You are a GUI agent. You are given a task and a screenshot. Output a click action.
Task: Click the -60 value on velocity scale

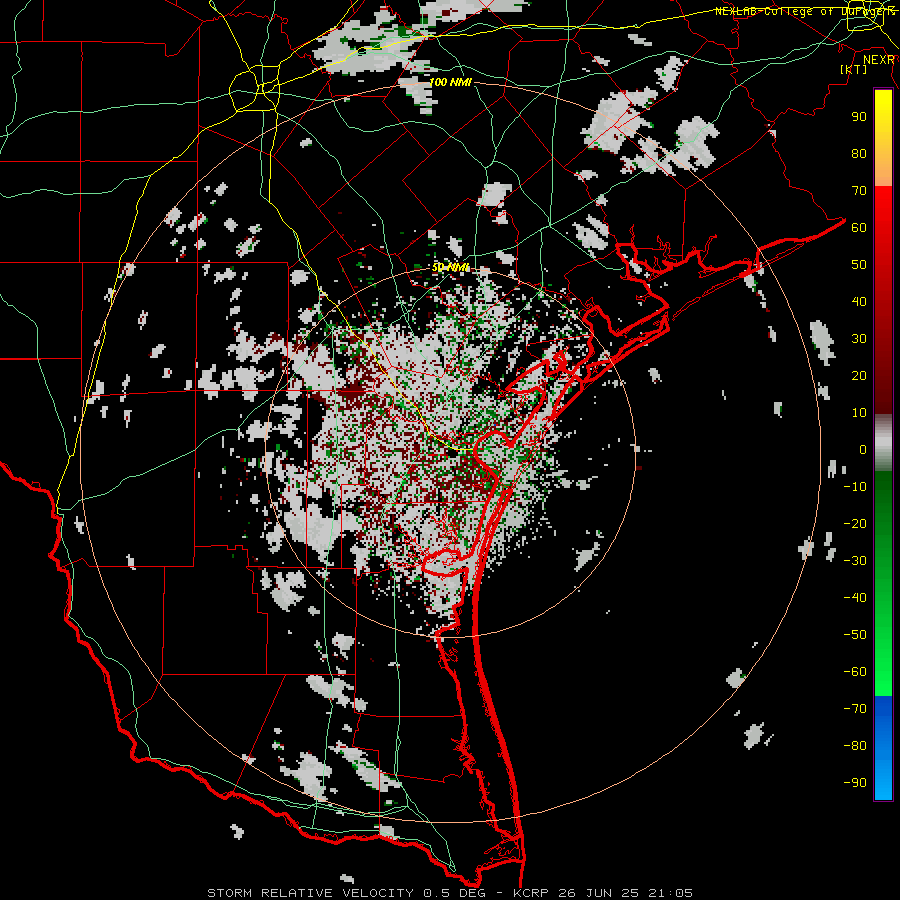[x=855, y=672]
